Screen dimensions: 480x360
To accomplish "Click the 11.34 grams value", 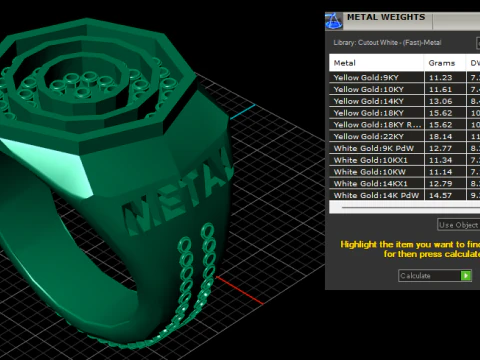I will [440, 160].
